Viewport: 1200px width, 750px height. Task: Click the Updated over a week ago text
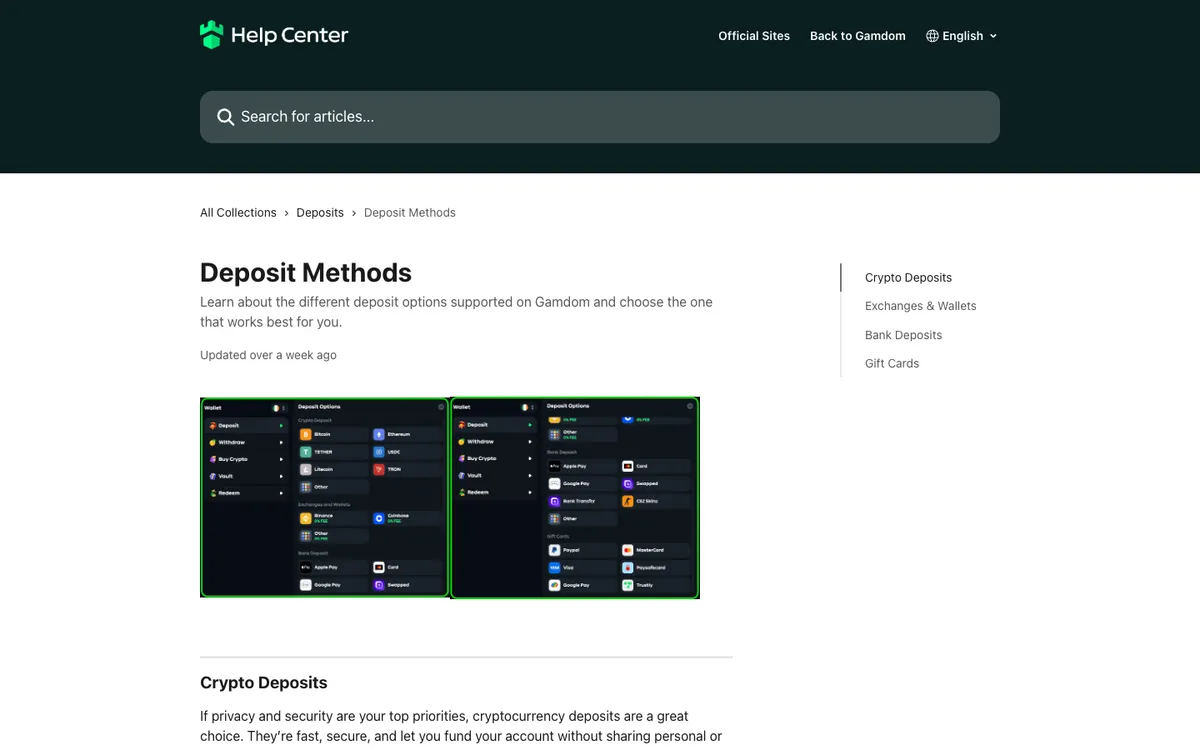click(268, 355)
